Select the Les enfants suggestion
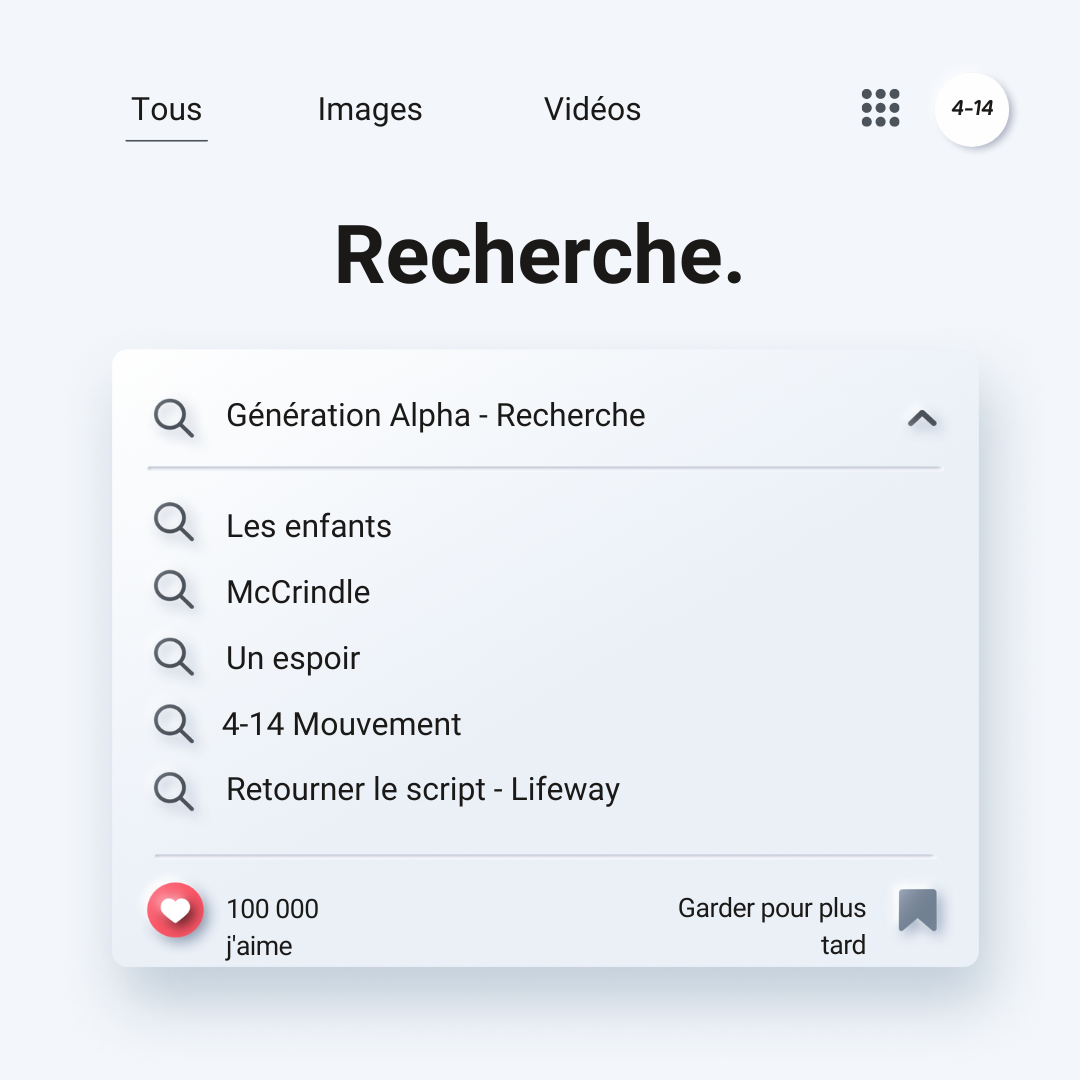Image resolution: width=1080 pixels, height=1080 pixels. [309, 526]
